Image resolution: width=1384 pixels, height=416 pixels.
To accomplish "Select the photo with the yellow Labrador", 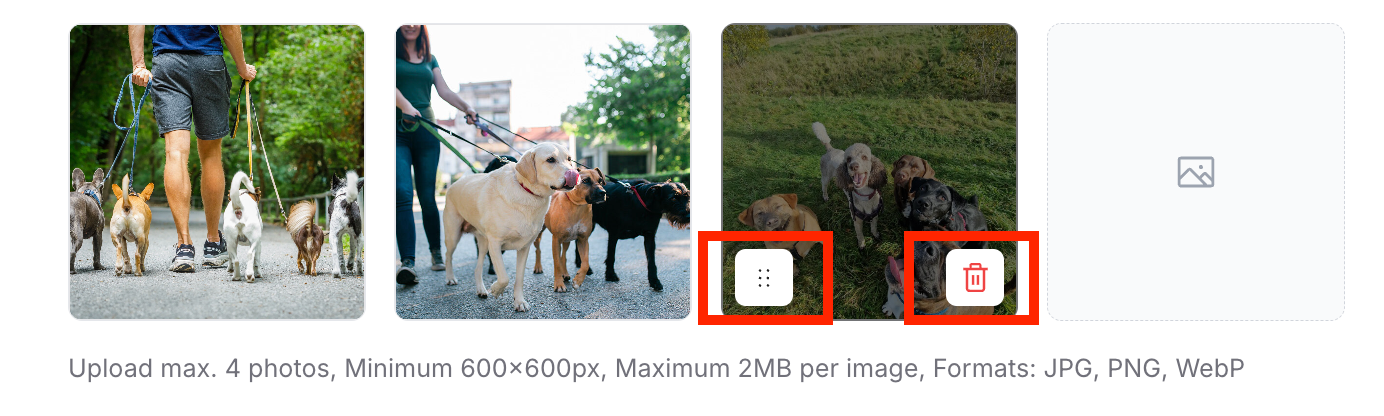I will coord(543,172).
